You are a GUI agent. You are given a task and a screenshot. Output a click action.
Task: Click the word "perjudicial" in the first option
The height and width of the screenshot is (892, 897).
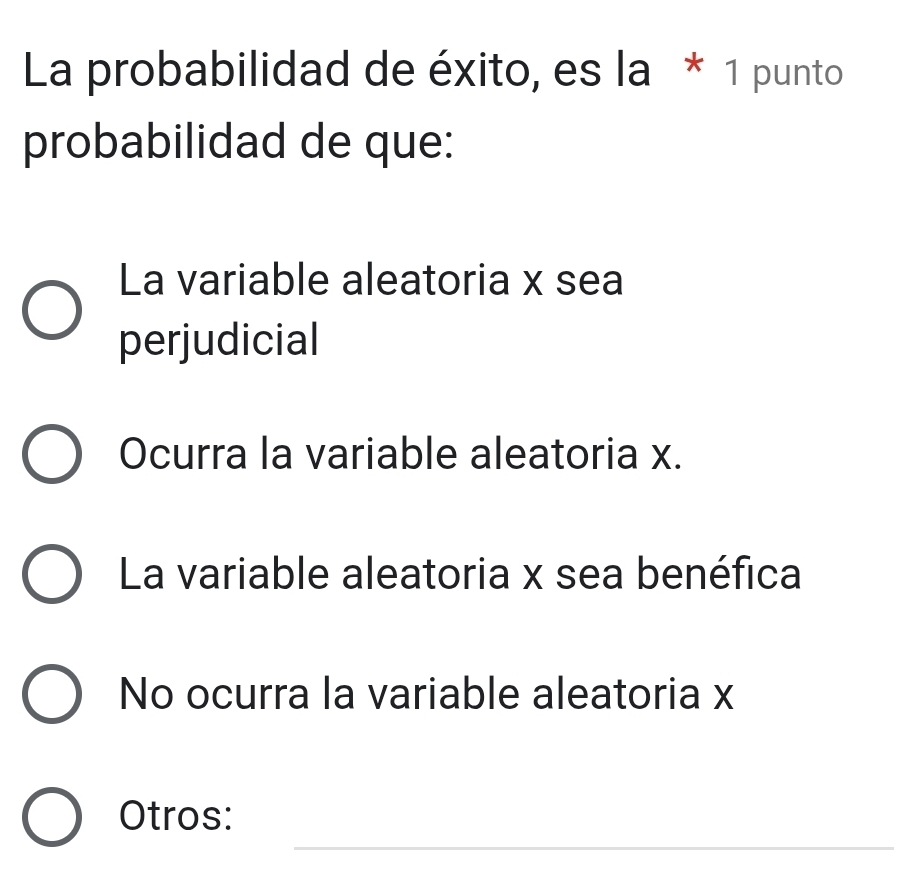click(218, 341)
